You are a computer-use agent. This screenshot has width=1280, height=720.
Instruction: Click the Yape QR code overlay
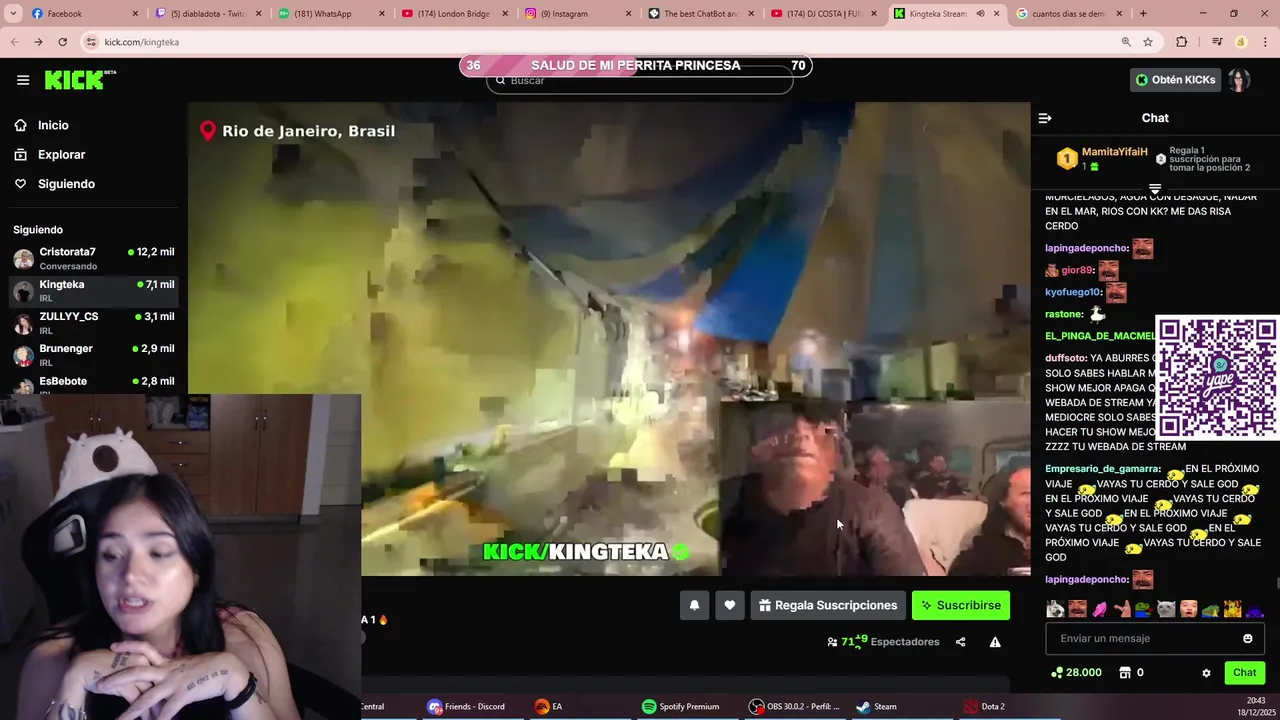click(1217, 377)
